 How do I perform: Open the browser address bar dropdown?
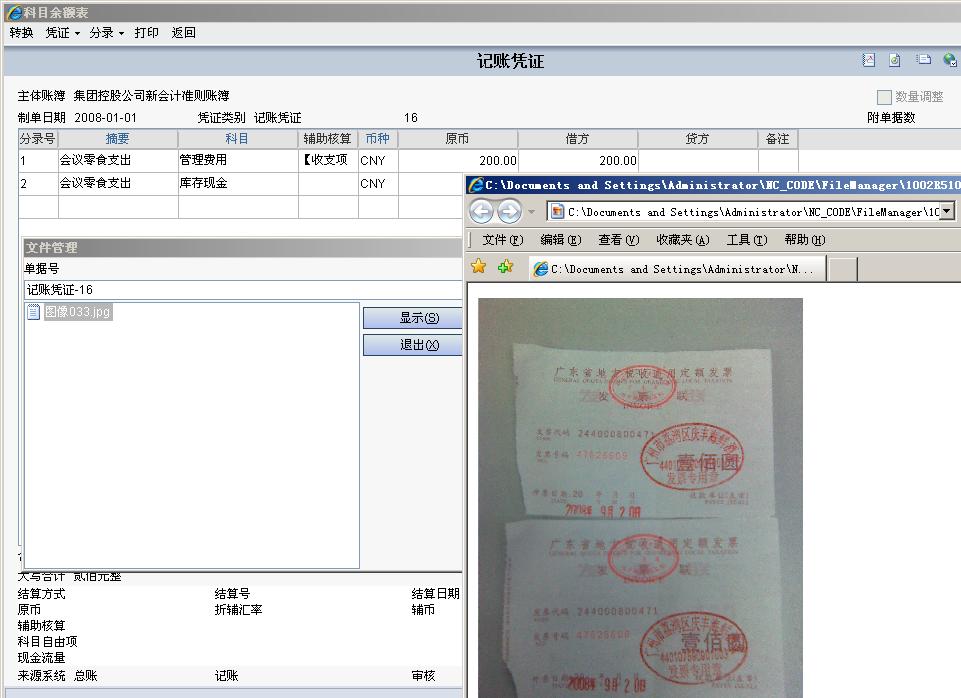coord(946,212)
